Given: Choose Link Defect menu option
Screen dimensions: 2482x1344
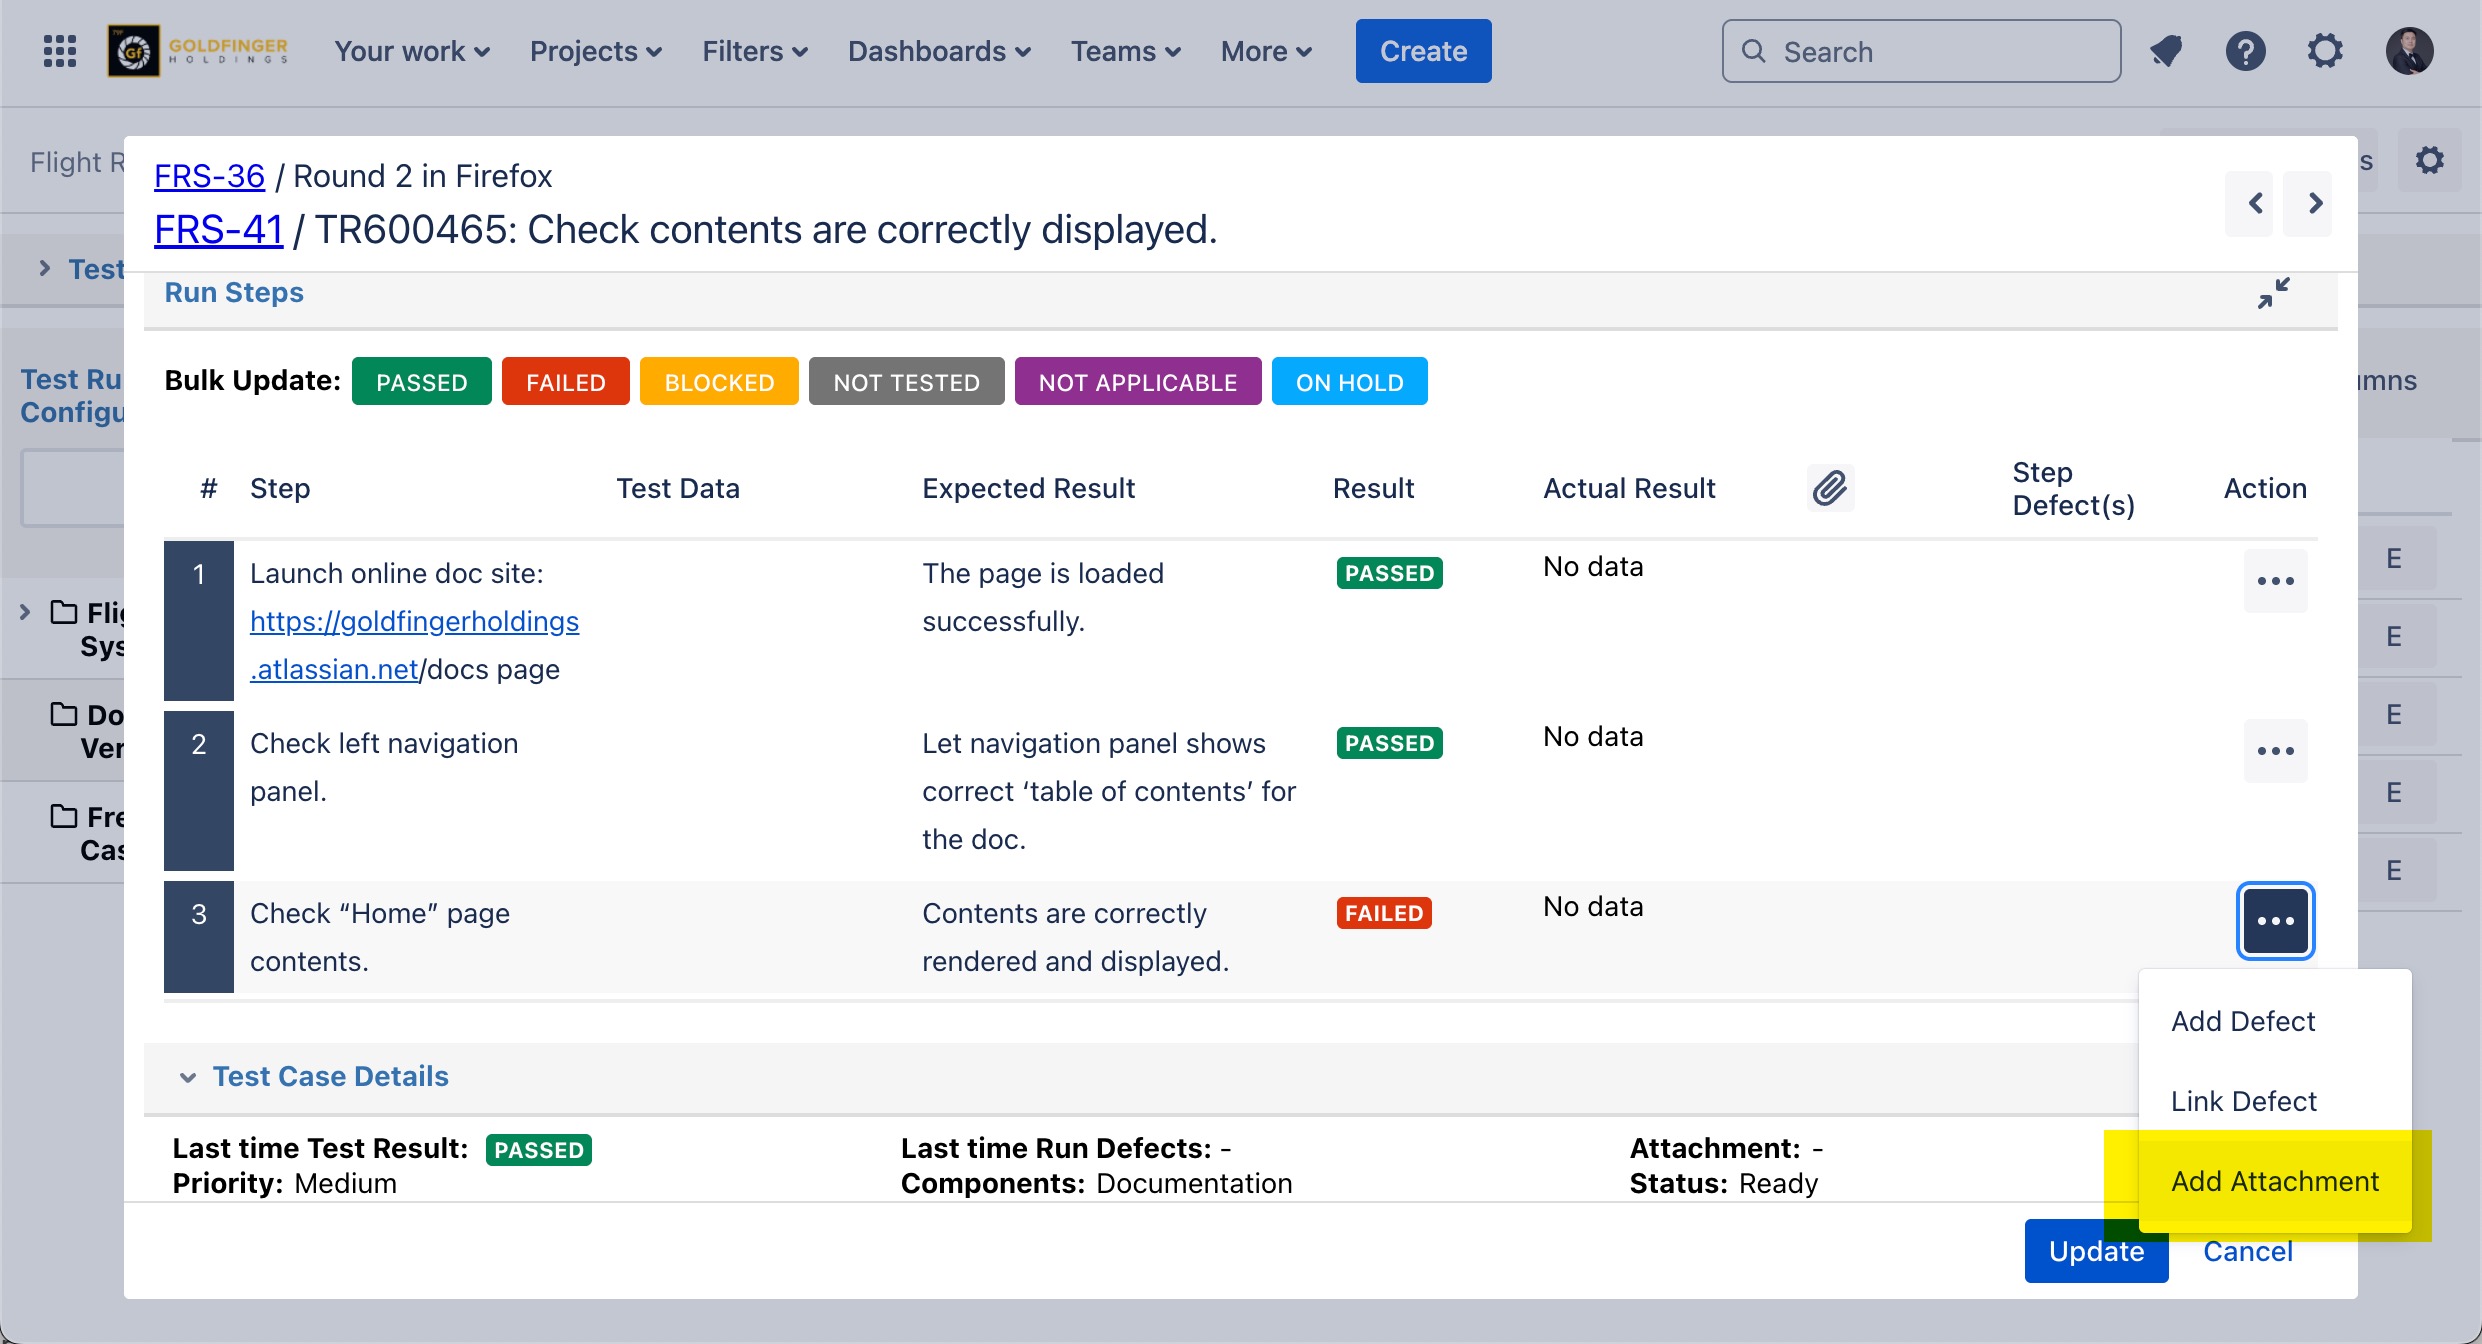Looking at the screenshot, I should tap(2243, 1101).
